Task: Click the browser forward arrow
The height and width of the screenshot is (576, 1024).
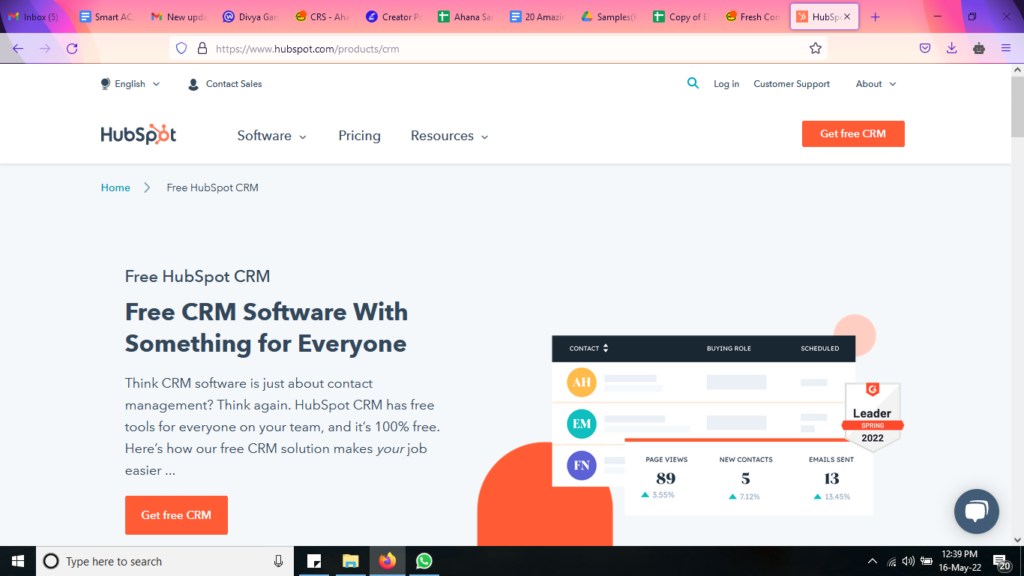Action: (x=45, y=48)
